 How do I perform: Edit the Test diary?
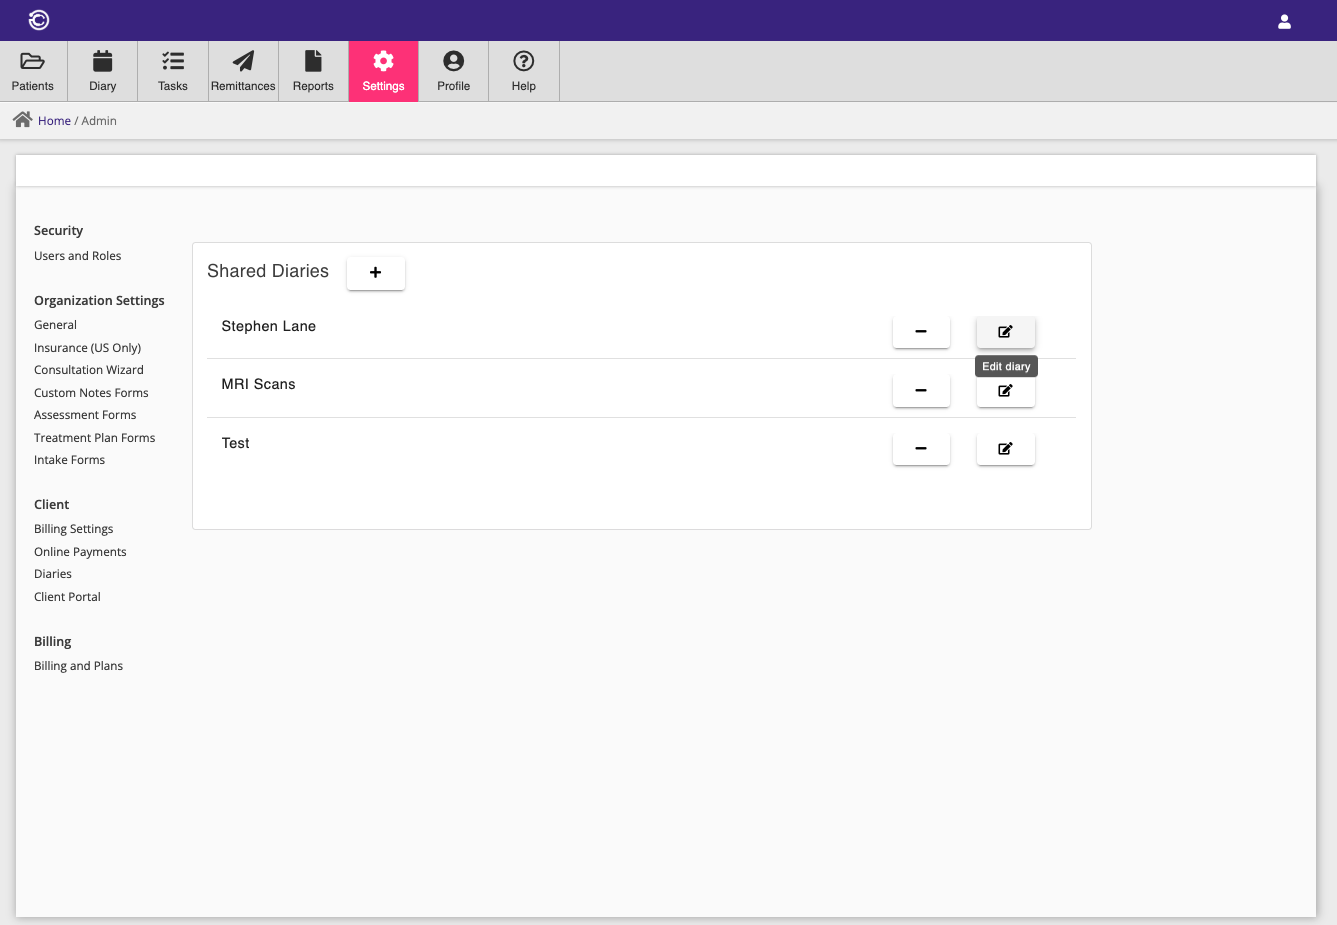[1005, 449]
